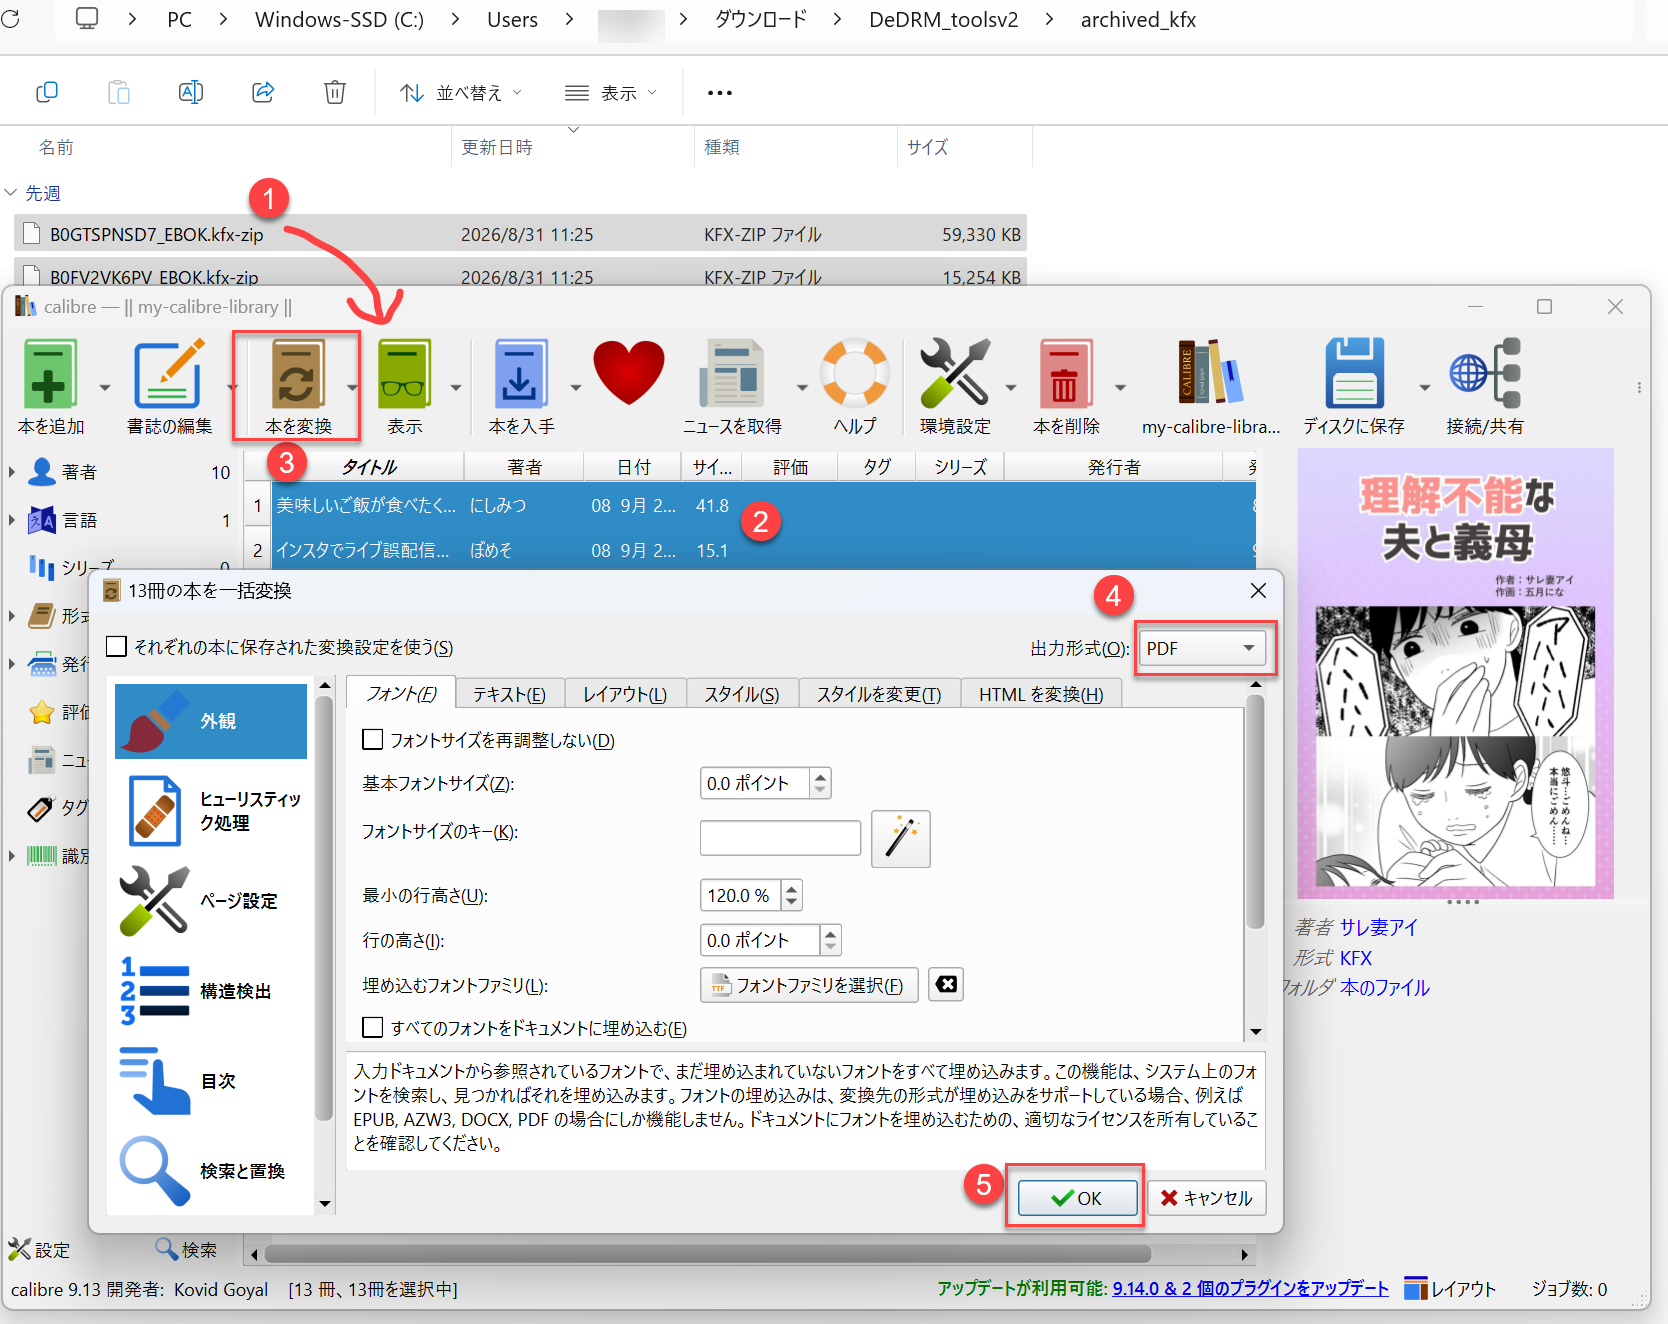Viewport: 1668px width, 1324px height.
Task: Select ページ設定 in conversion sidebar
Action: [x=211, y=901]
